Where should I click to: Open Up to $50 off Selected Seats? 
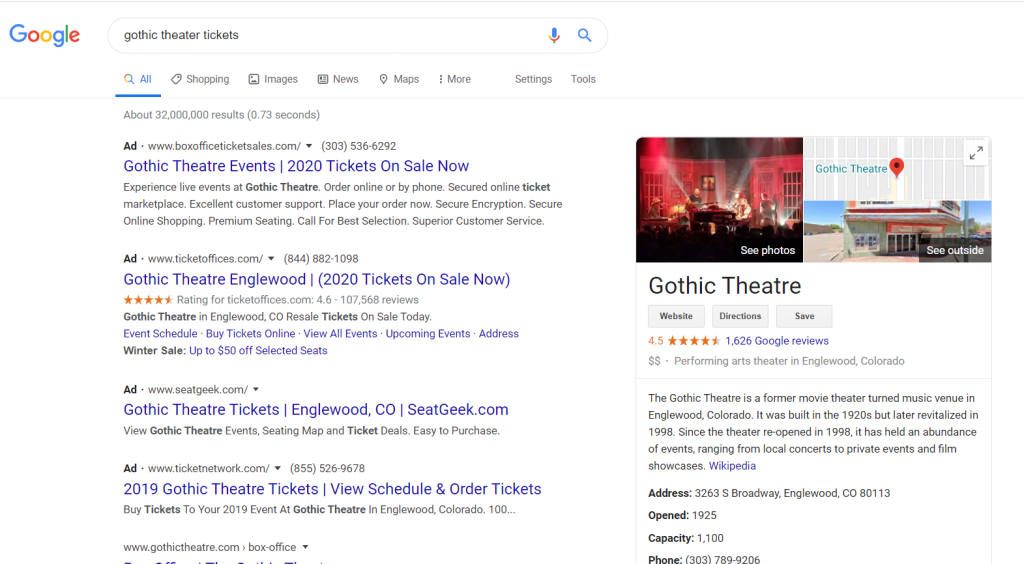pyautogui.click(x=258, y=351)
